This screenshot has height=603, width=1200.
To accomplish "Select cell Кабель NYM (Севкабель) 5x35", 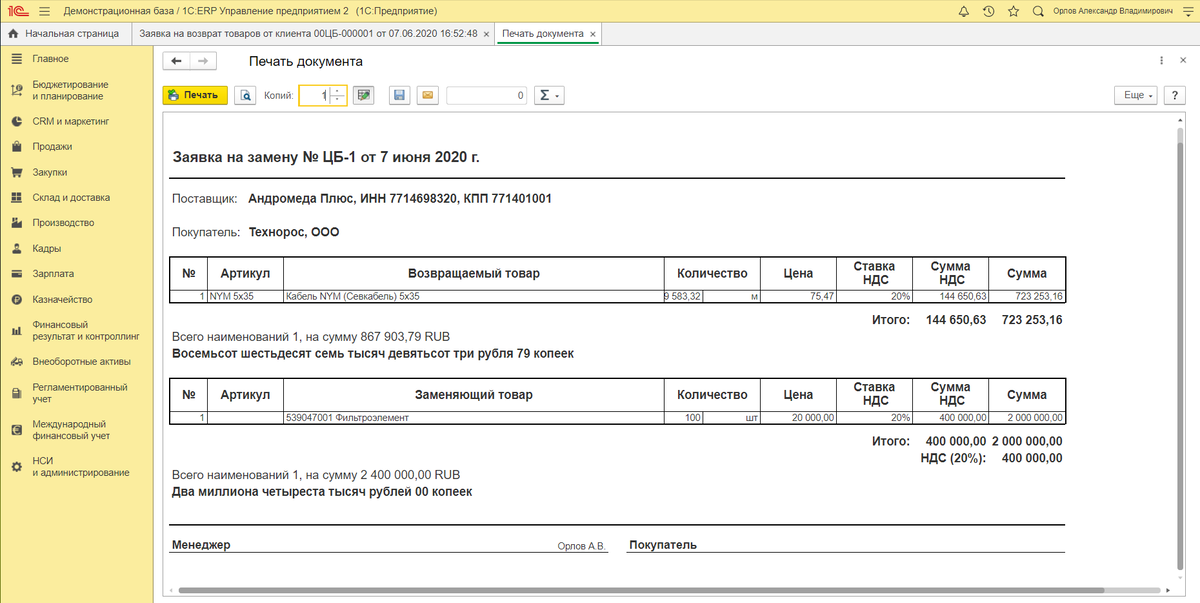I will (474, 297).
